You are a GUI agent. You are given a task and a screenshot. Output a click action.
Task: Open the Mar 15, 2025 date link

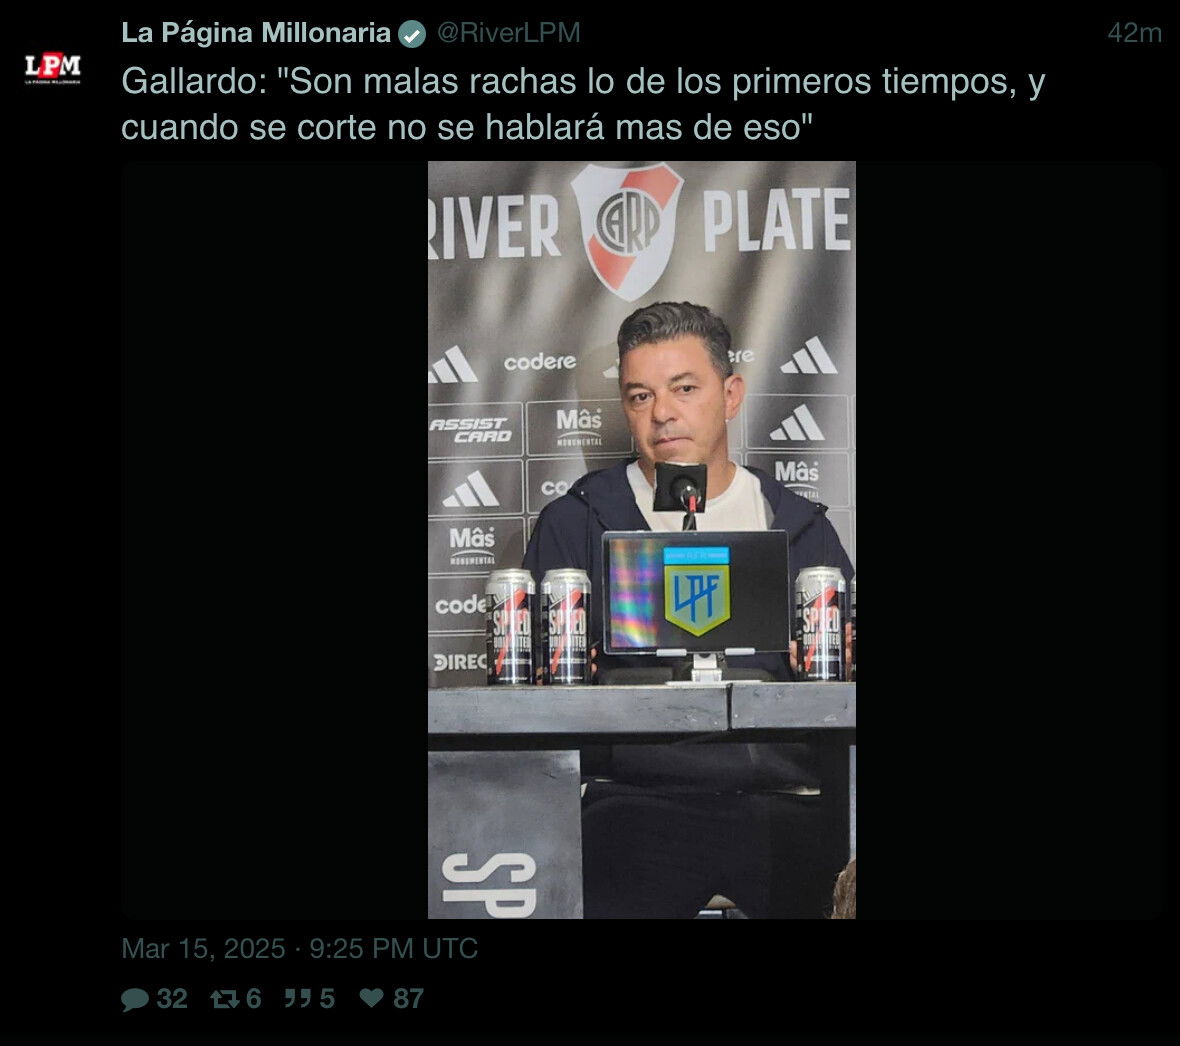[x=203, y=949]
